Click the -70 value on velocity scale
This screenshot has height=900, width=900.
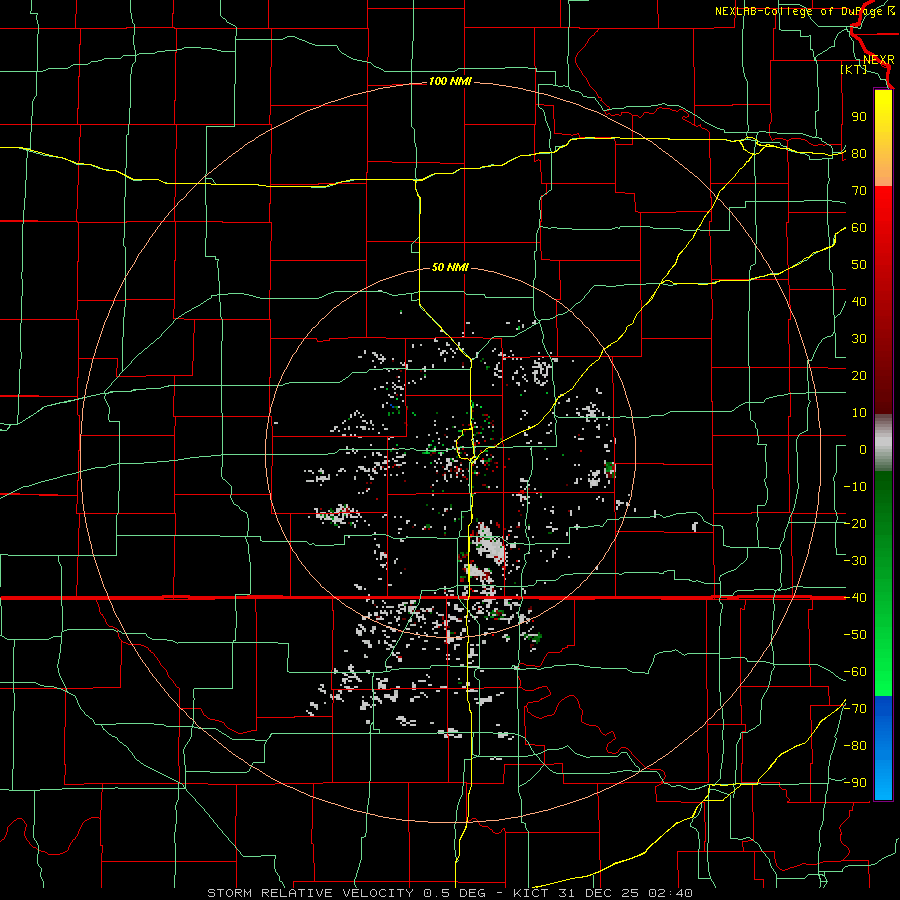(x=855, y=709)
